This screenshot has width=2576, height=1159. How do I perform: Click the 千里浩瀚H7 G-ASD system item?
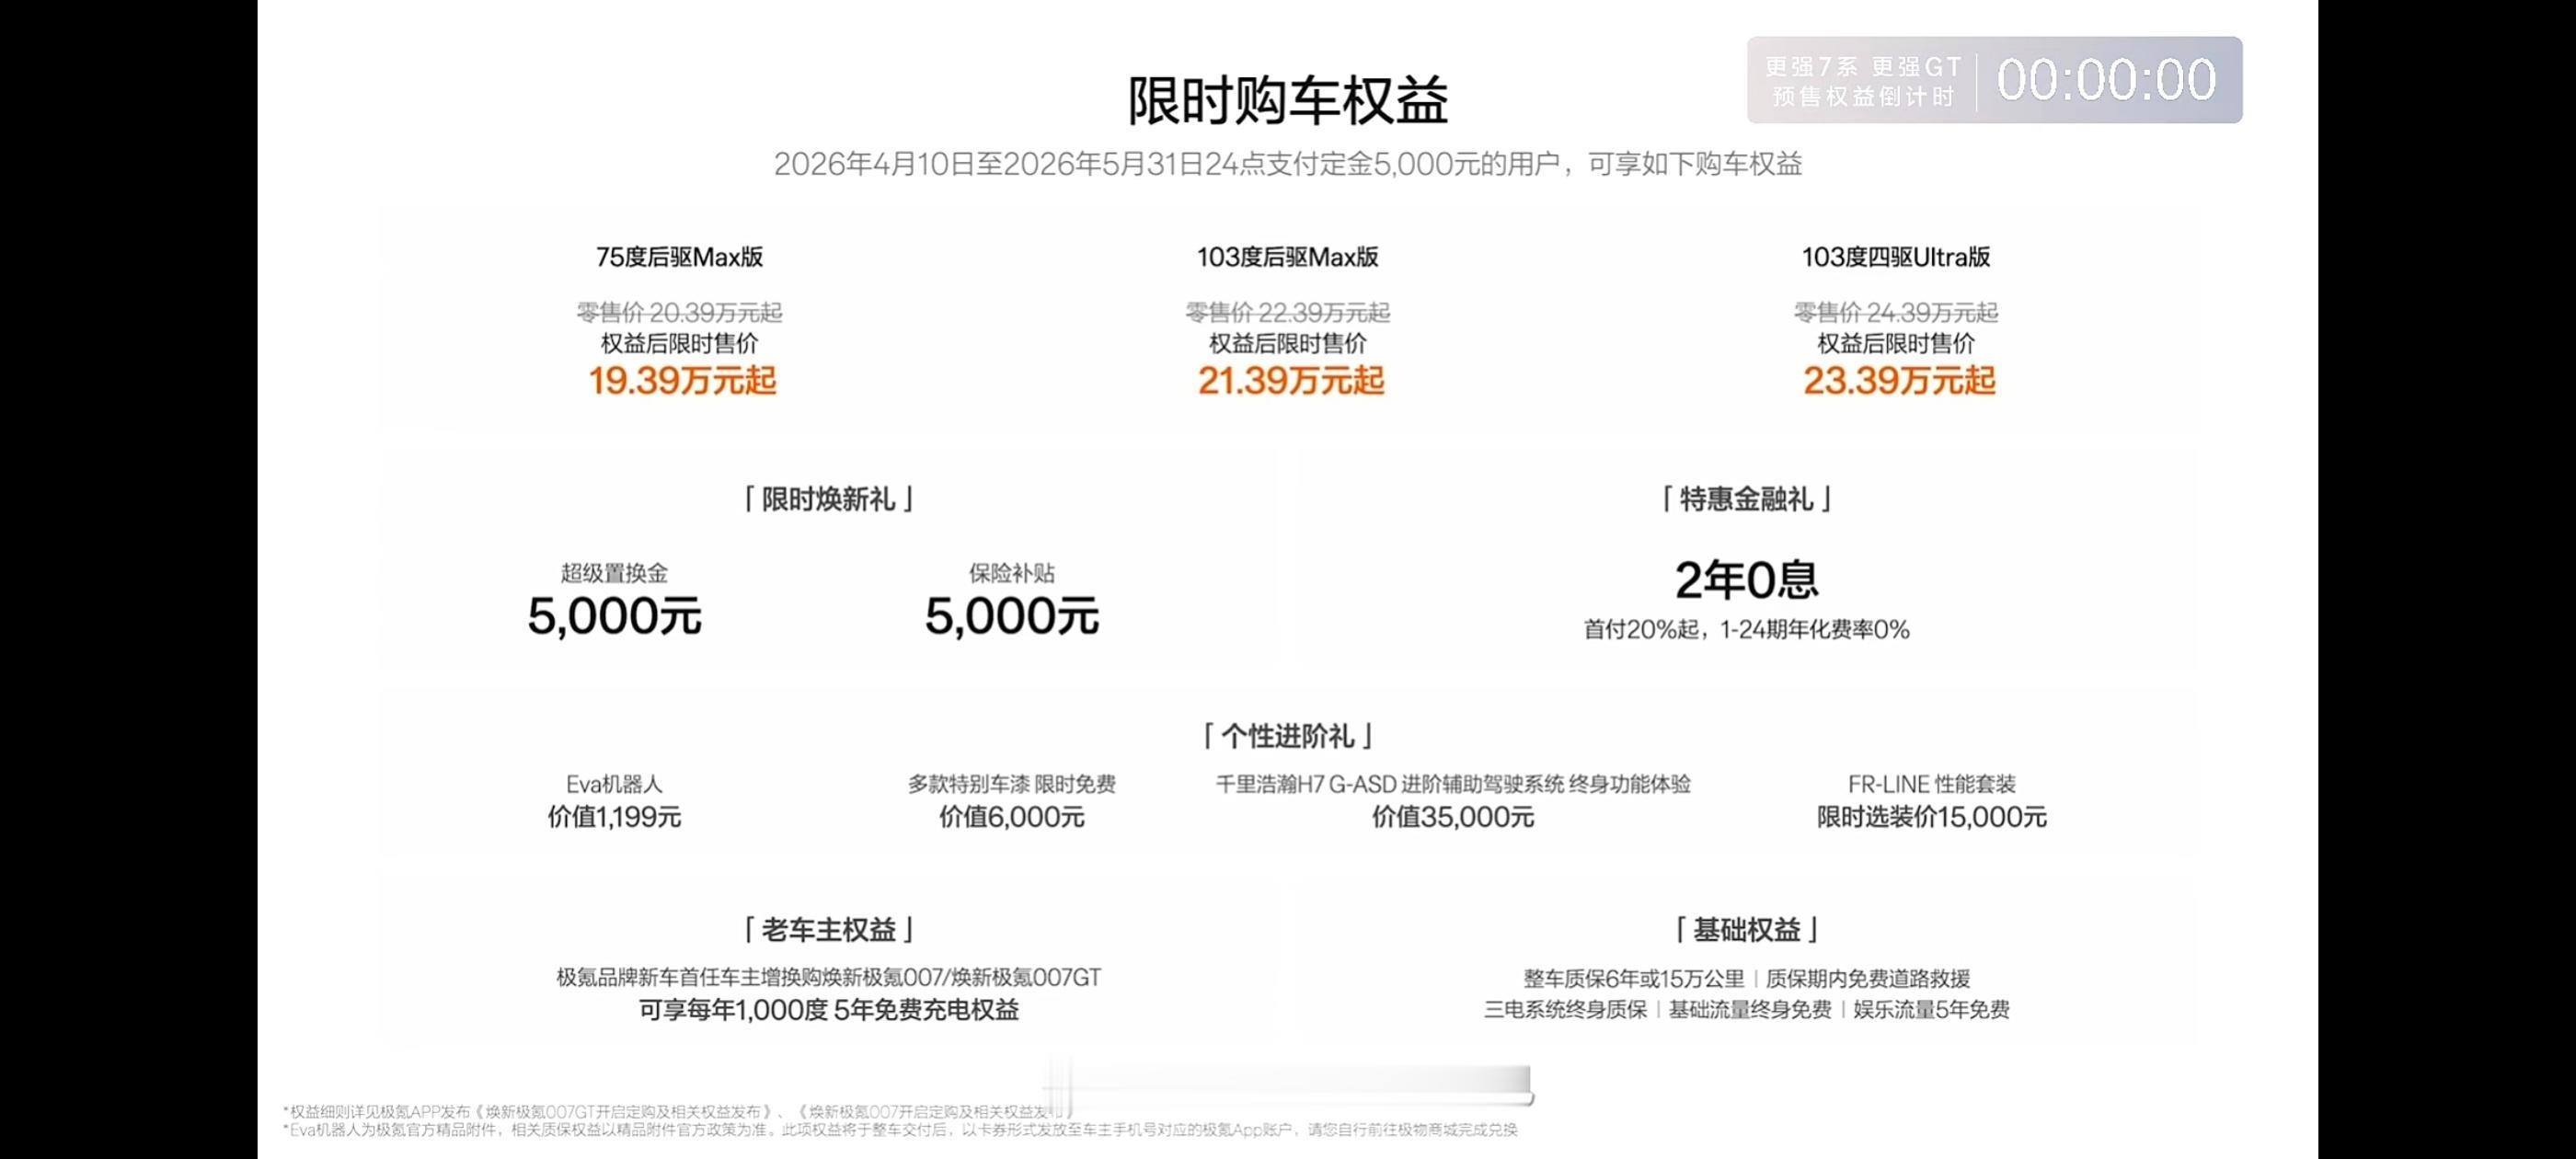point(1452,784)
